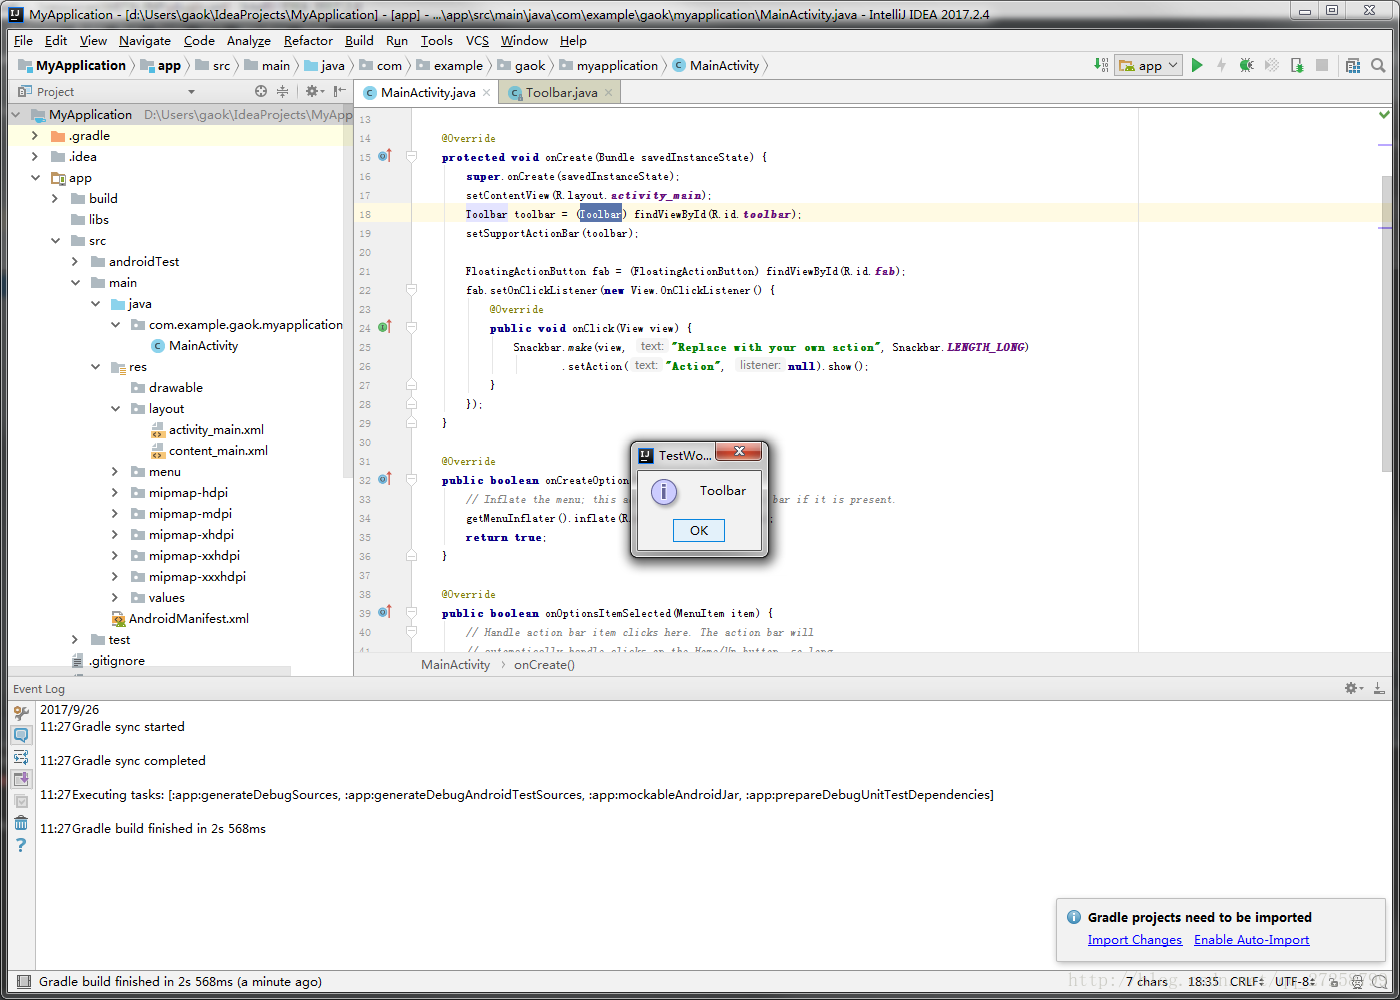Collapse the layout folder in tree
The width and height of the screenshot is (1400, 1000).
coord(115,409)
